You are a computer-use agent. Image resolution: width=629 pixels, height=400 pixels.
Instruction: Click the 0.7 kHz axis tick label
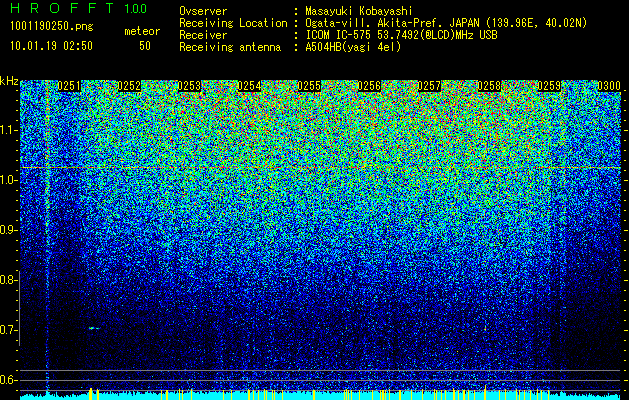8,330
